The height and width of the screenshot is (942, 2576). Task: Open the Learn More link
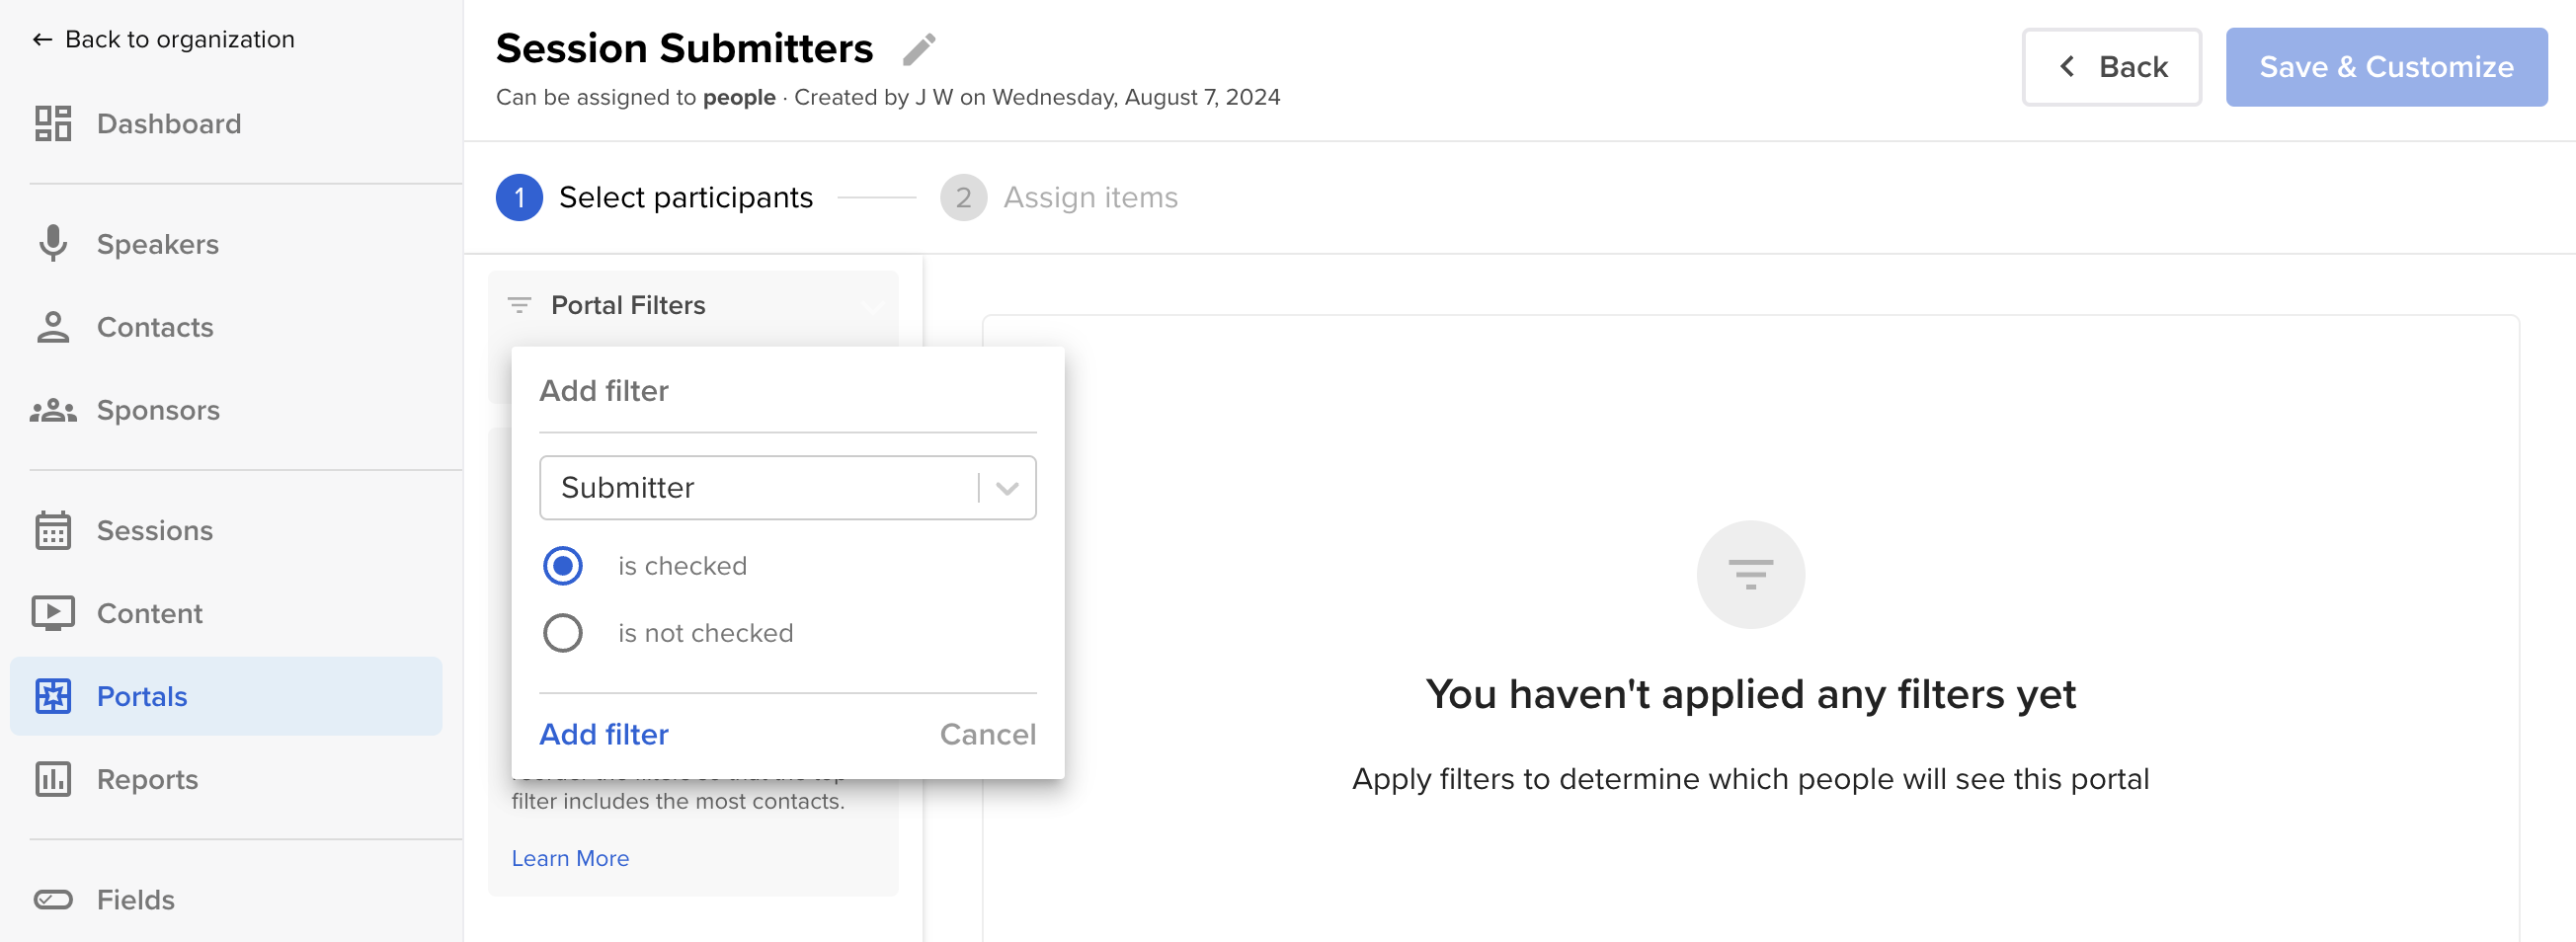pyautogui.click(x=570, y=858)
